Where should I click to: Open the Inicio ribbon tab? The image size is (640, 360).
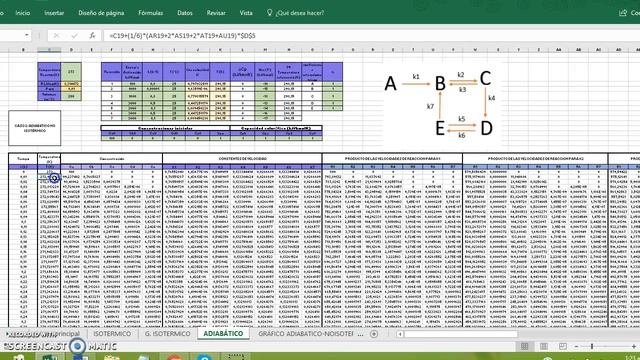pos(22,13)
